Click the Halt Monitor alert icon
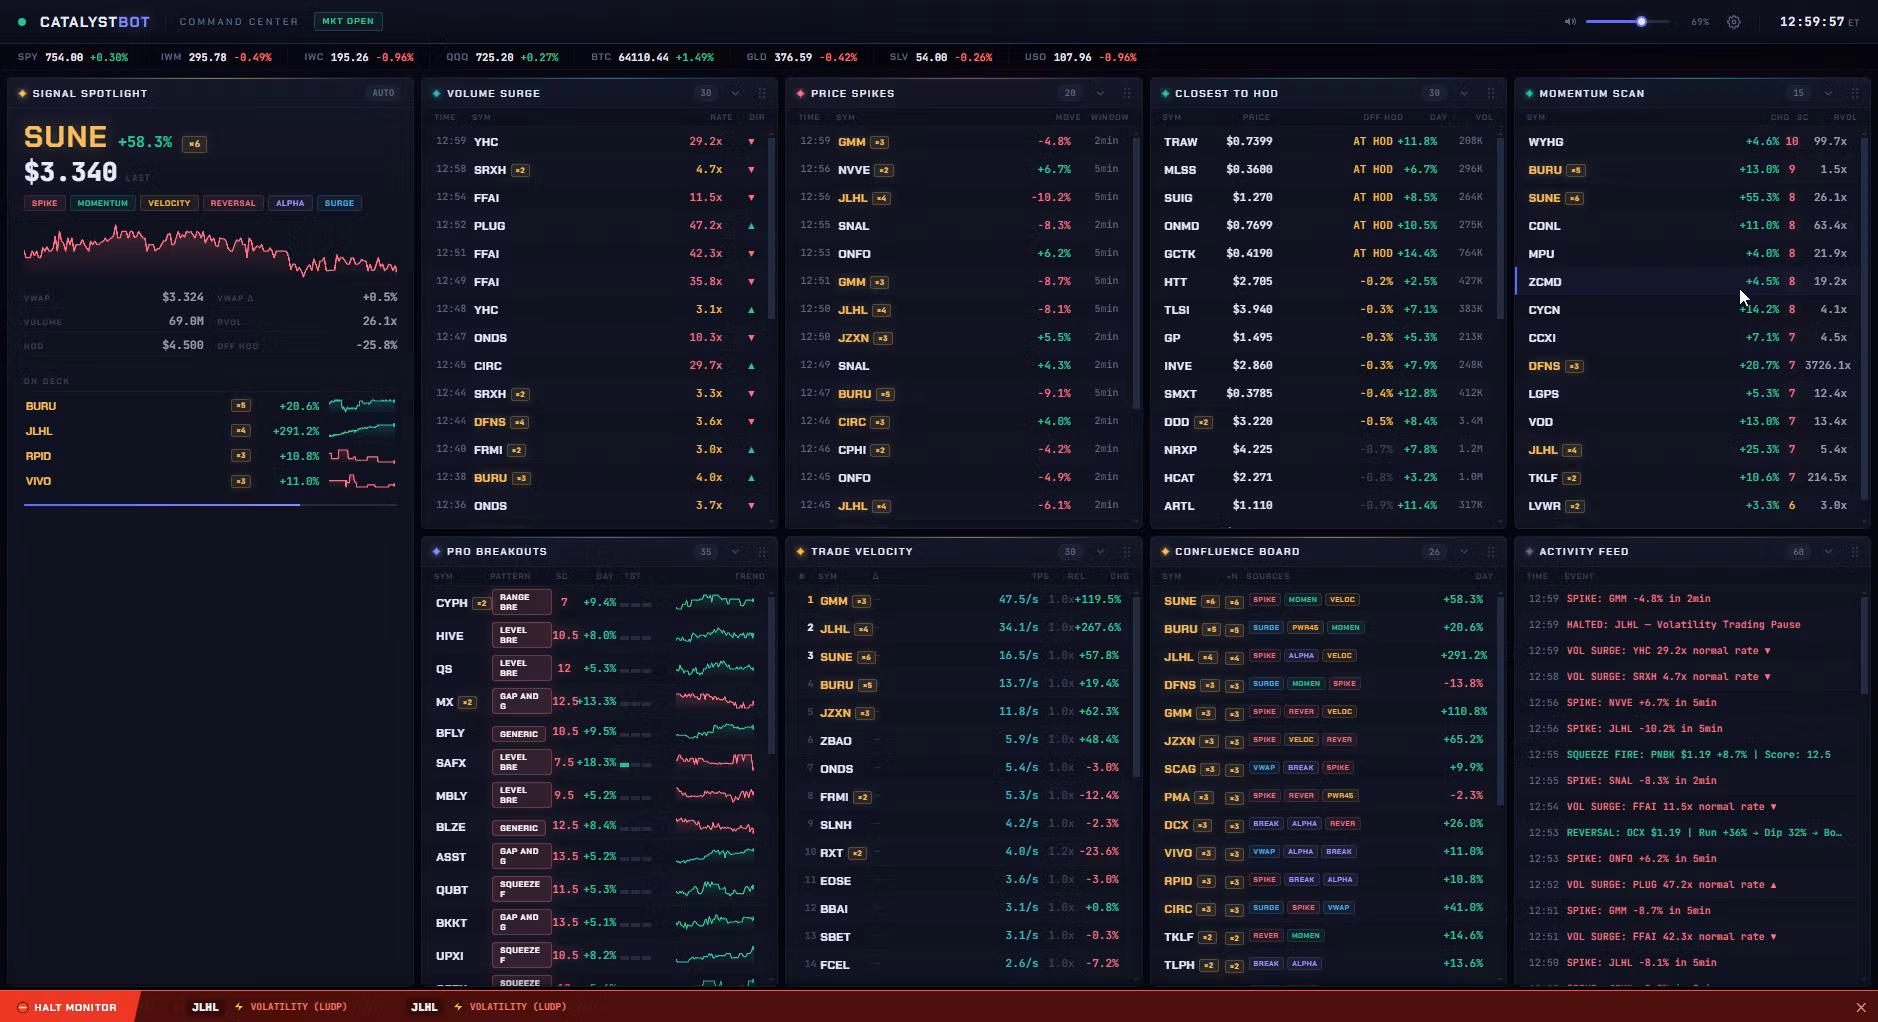The image size is (1878, 1022). point(22,1007)
